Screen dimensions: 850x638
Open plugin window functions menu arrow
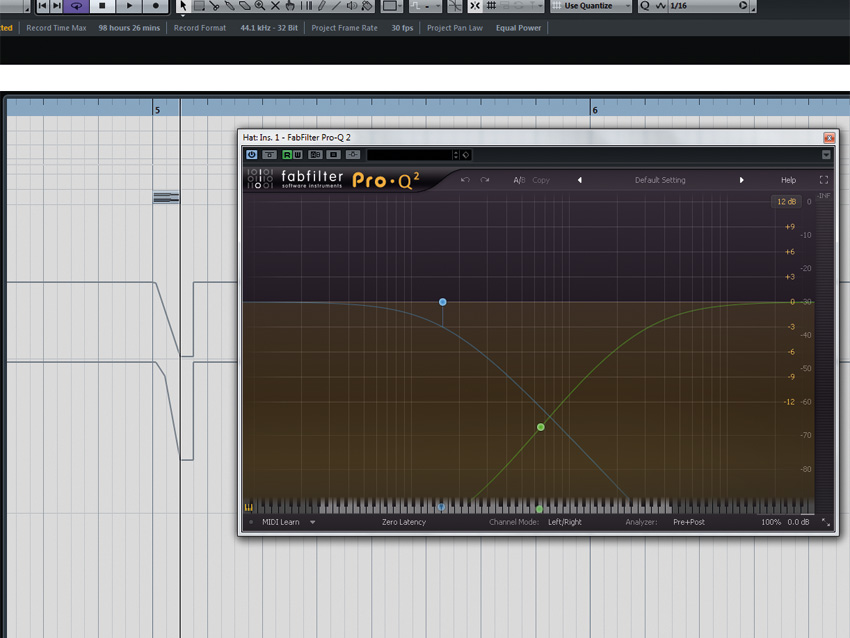(x=826, y=155)
